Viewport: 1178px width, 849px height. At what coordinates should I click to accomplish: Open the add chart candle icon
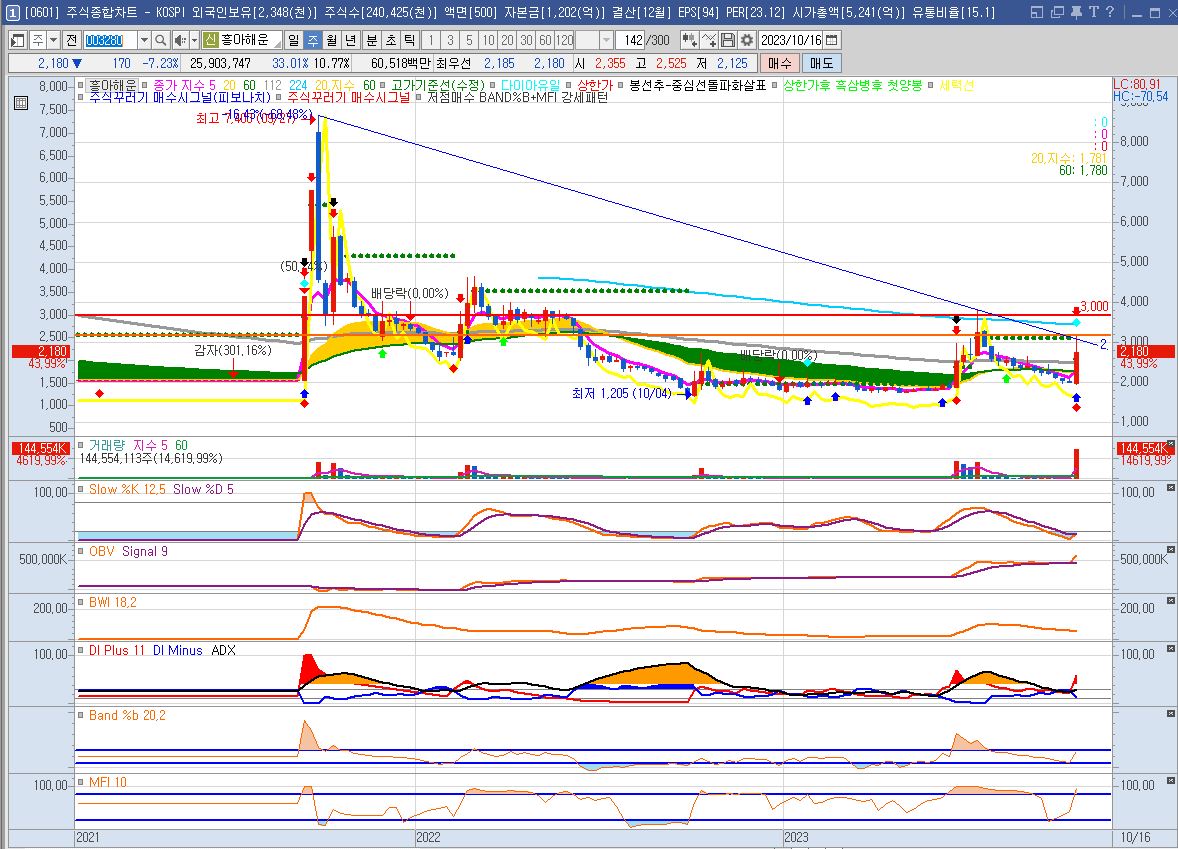pyautogui.click(x=689, y=40)
